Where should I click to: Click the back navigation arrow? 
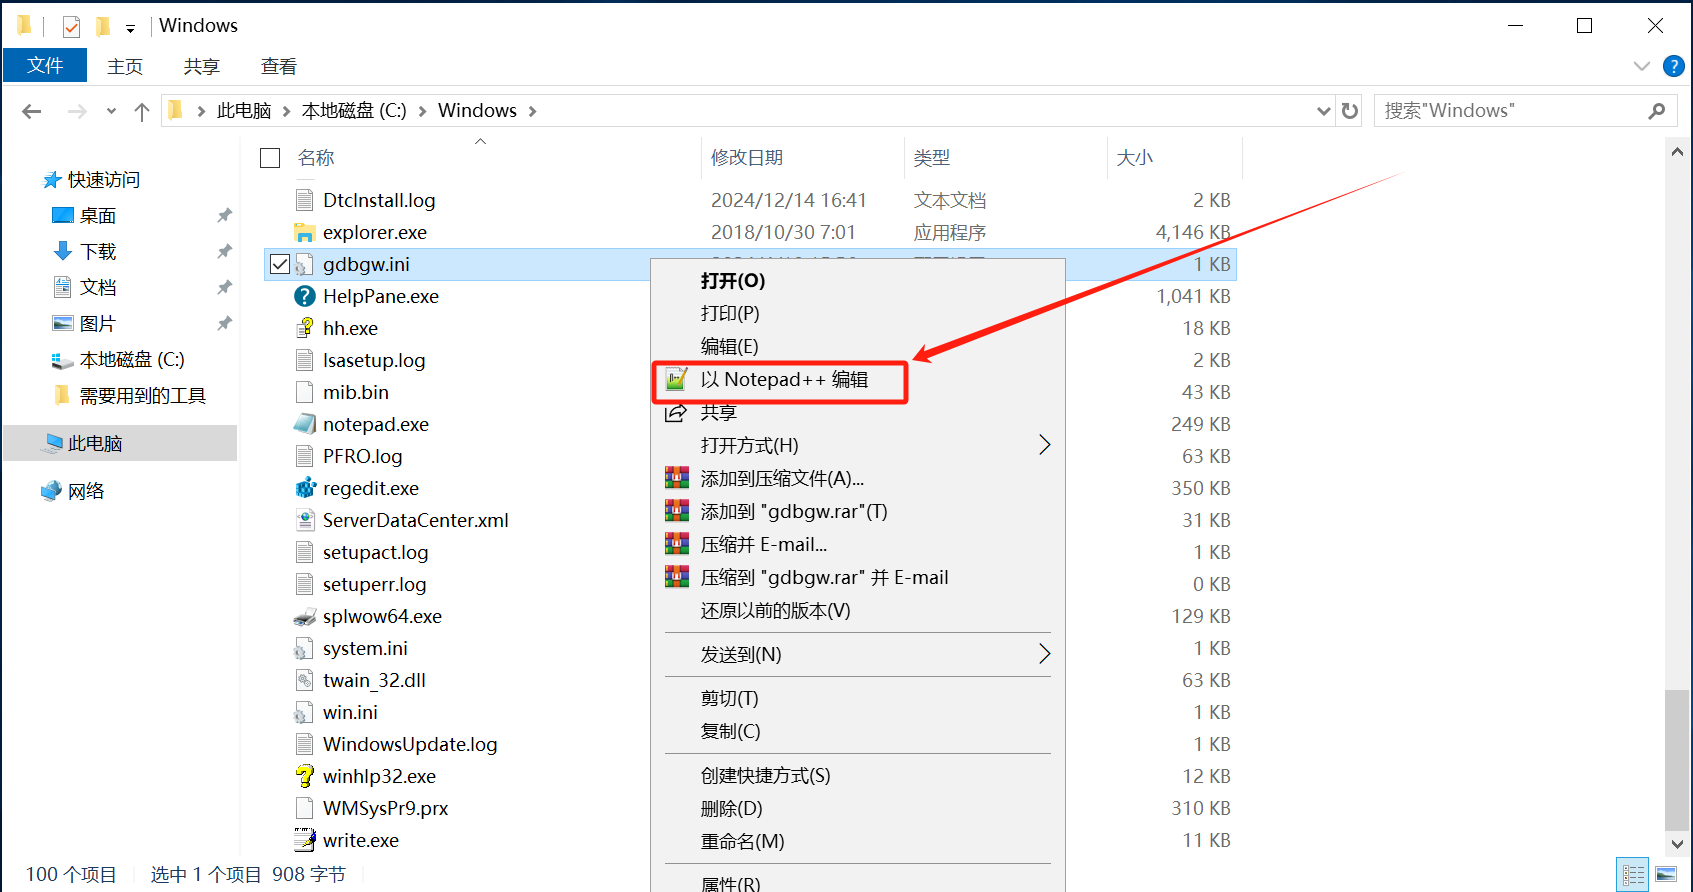[x=32, y=111]
